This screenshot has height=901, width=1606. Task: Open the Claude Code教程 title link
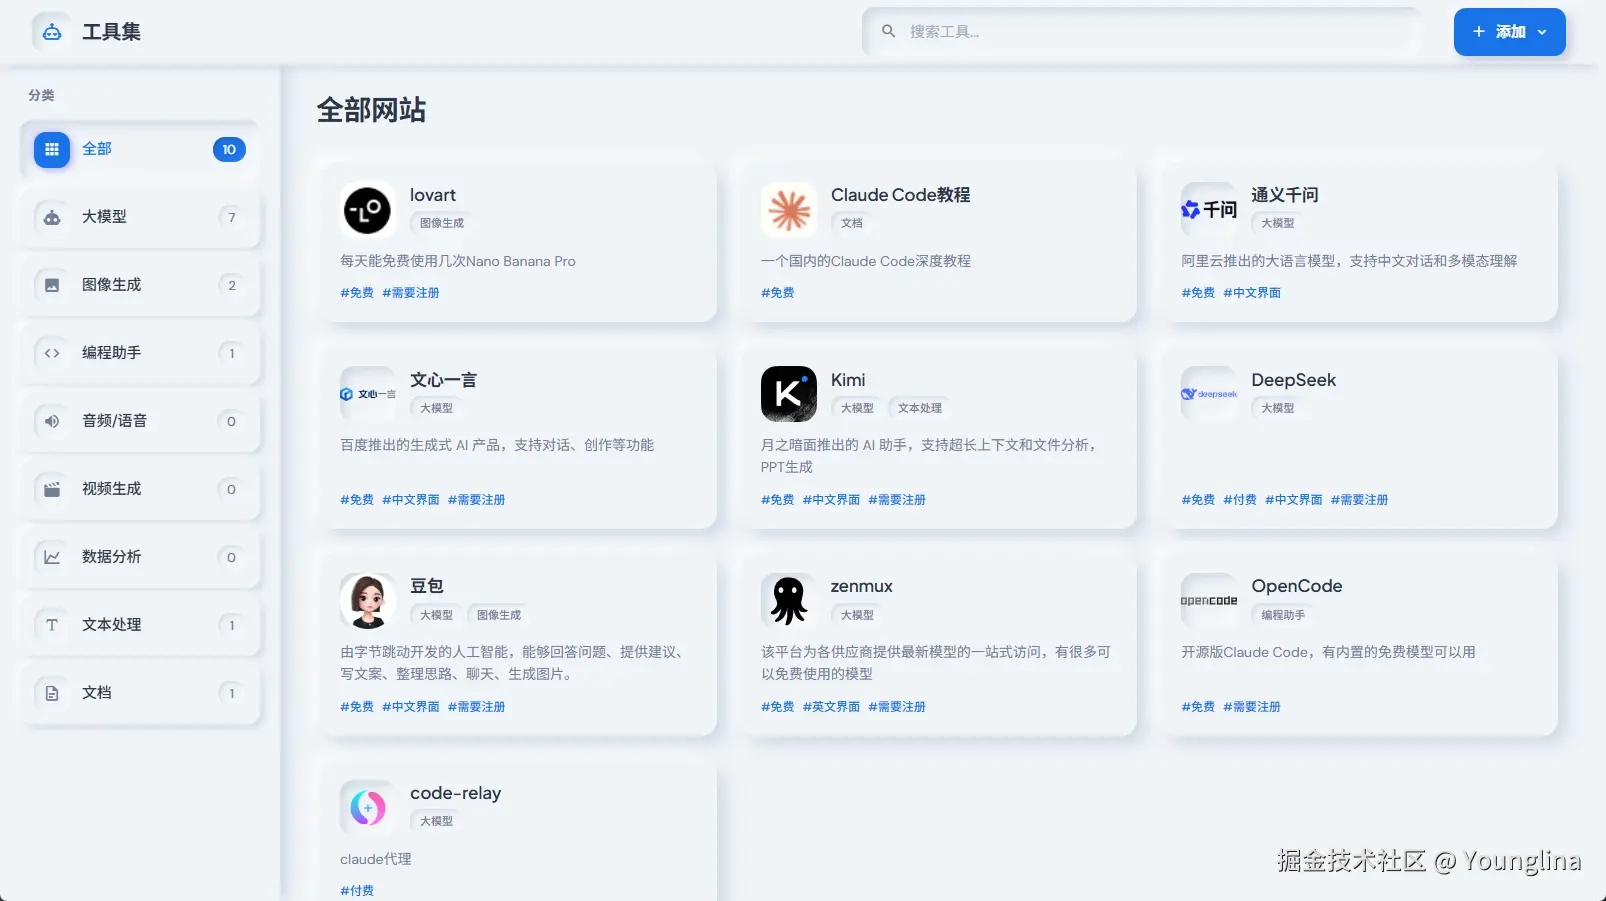(x=901, y=195)
